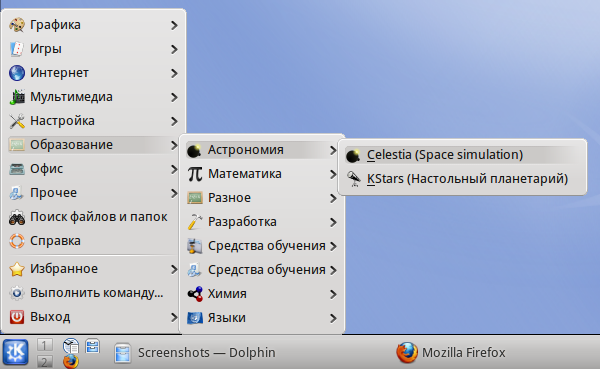Select the Избранное menu label
Screen dimensions: 600x369
pos(64,269)
